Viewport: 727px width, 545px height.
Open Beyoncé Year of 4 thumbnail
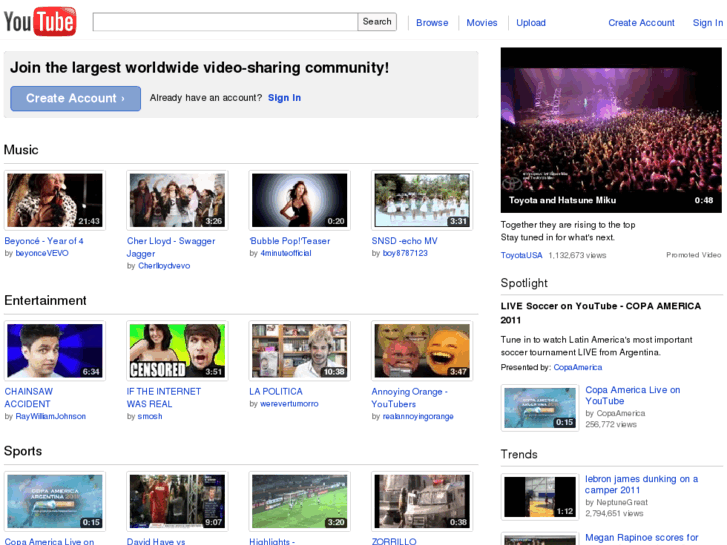click(x=55, y=200)
